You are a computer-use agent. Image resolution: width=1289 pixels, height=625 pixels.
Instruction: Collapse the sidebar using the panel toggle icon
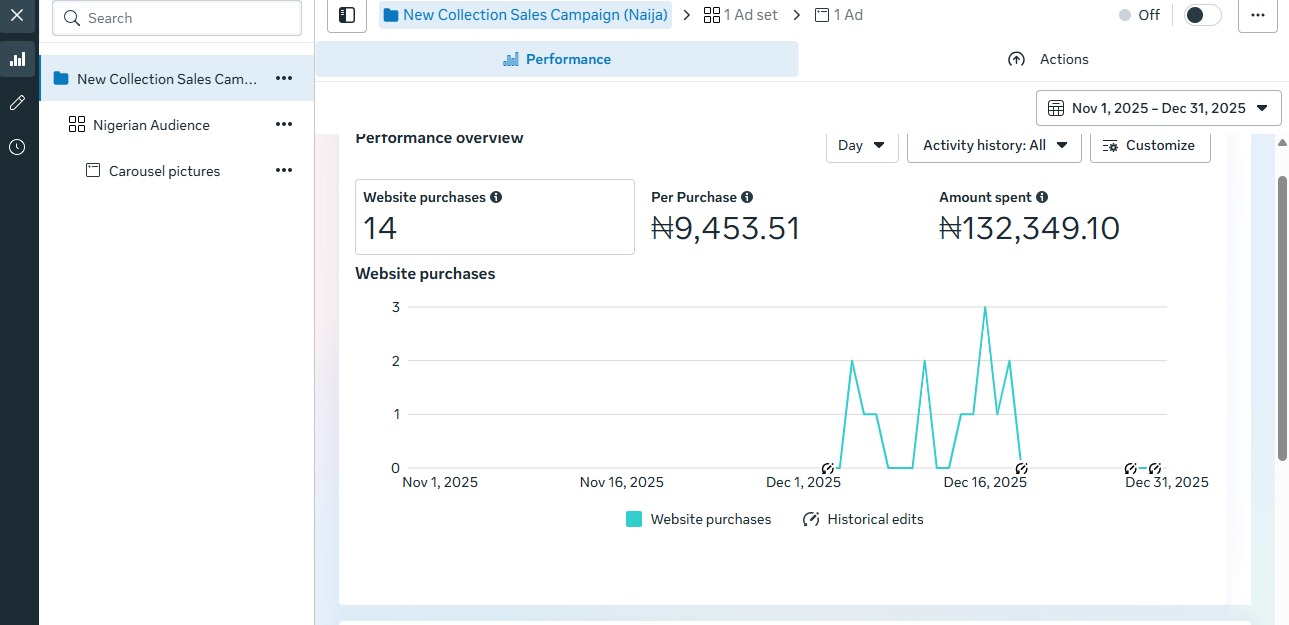(x=346, y=15)
